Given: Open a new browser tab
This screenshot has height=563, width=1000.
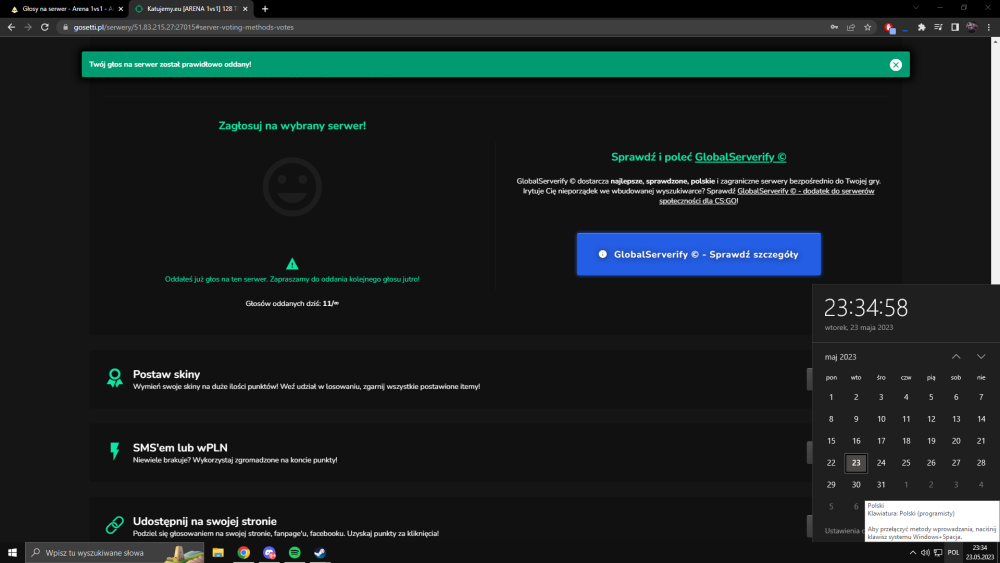Looking at the screenshot, I should pos(265,9).
